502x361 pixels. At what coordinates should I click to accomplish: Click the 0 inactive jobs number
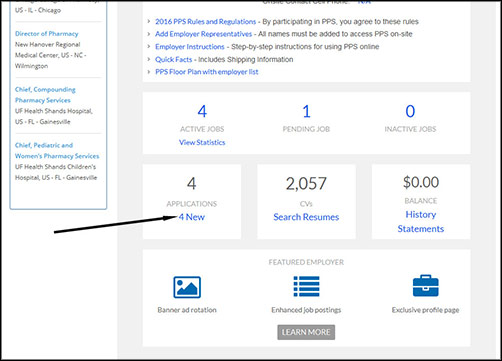pyautogui.click(x=410, y=111)
